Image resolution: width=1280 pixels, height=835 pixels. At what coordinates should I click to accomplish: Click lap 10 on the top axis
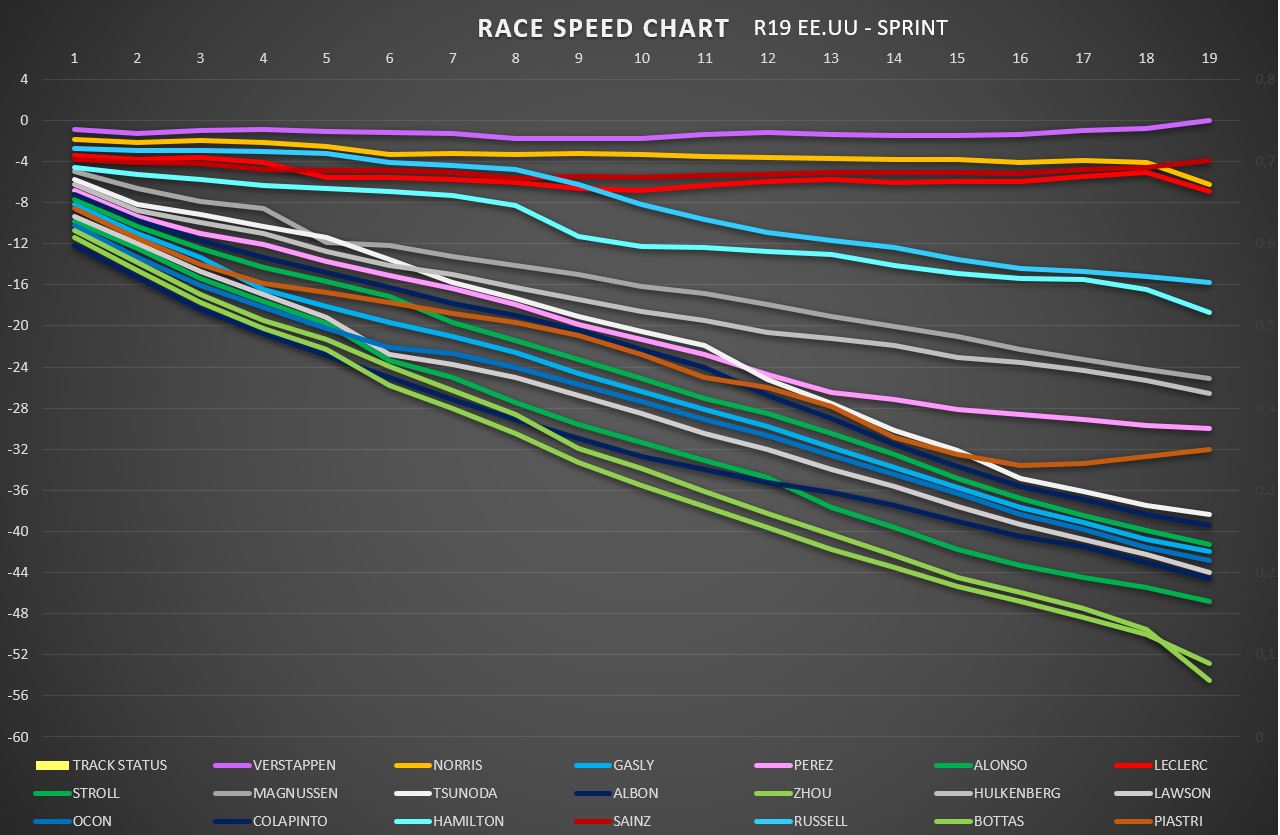[642, 58]
